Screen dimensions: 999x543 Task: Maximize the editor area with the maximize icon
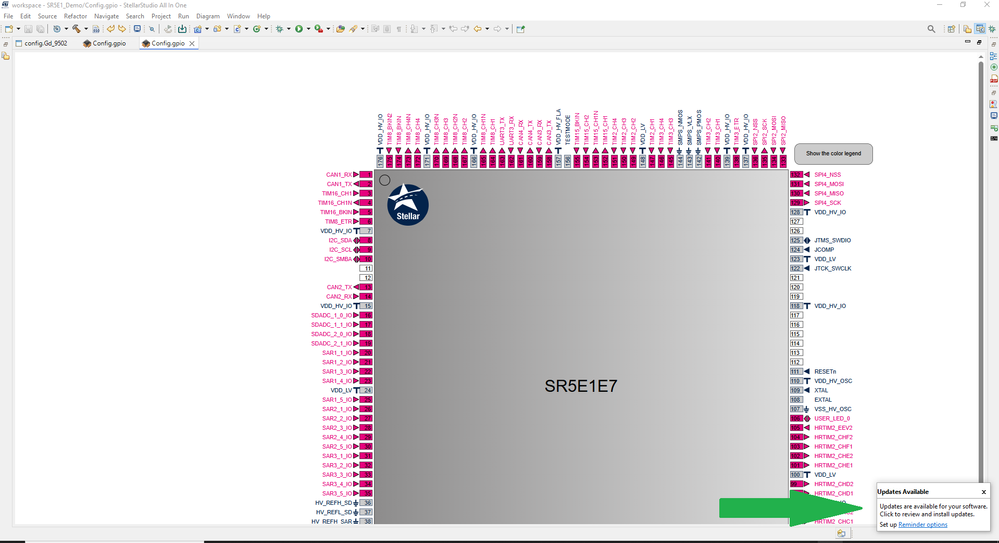tap(979, 42)
